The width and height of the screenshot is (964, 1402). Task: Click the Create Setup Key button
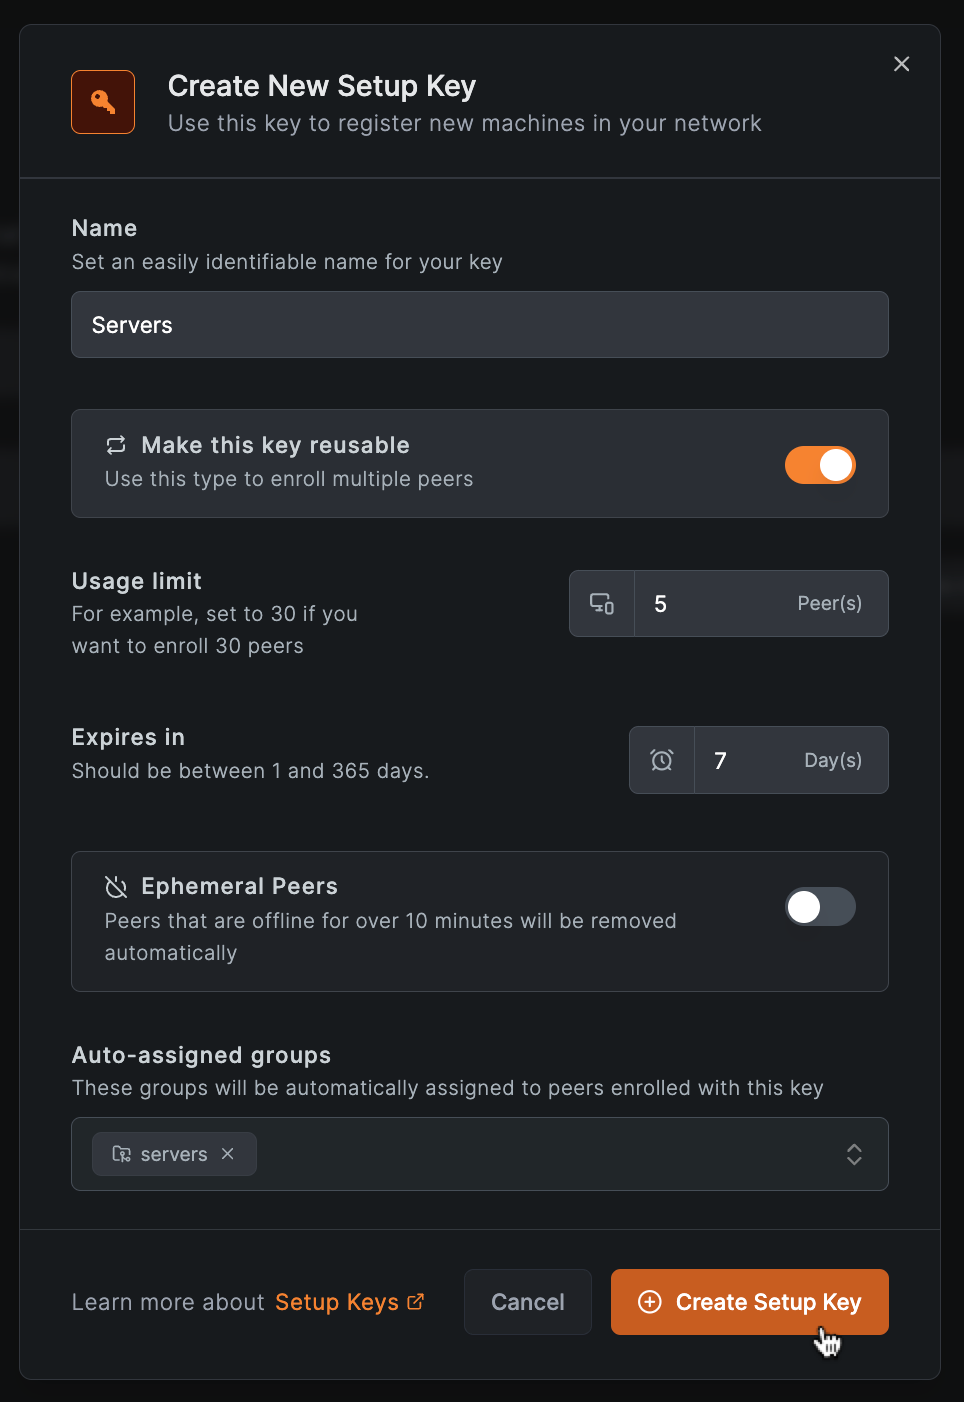(x=750, y=1302)
